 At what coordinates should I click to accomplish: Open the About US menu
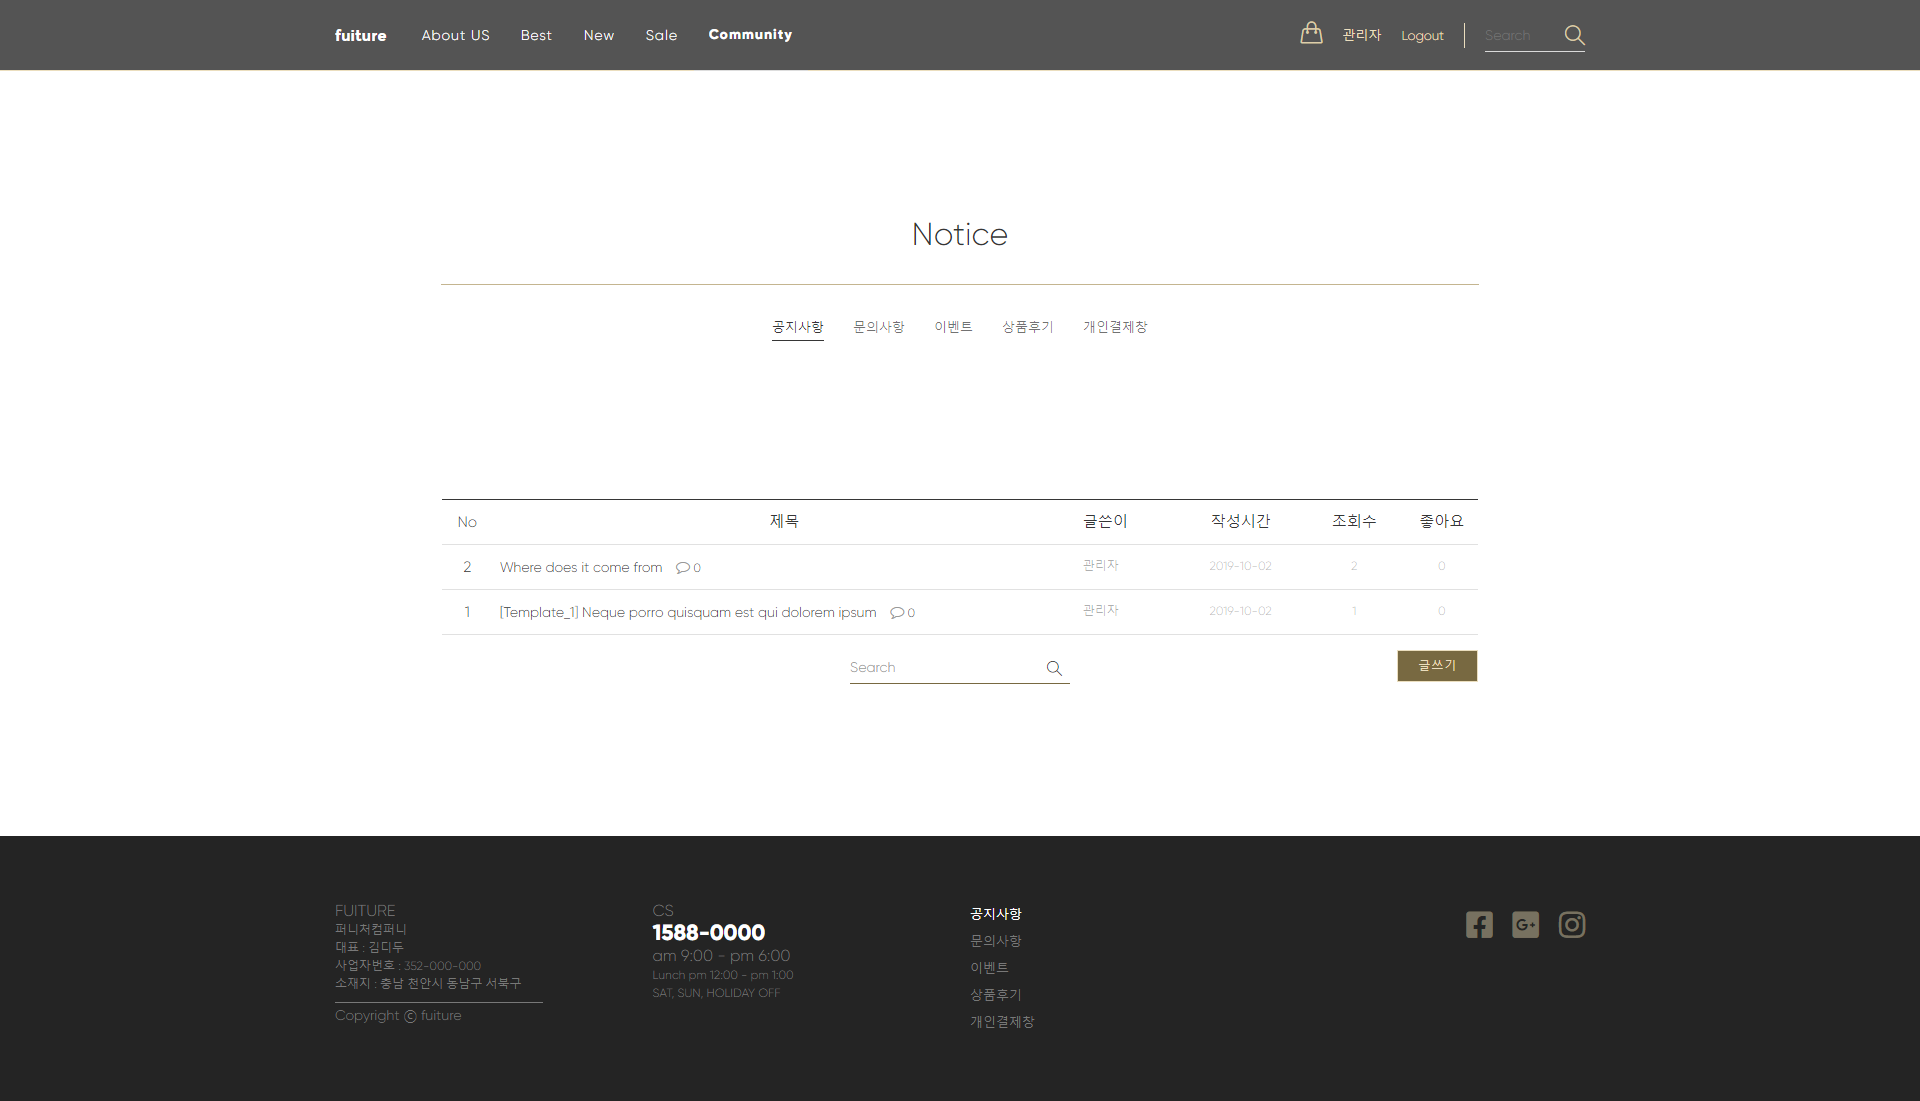tap(455, 35)
